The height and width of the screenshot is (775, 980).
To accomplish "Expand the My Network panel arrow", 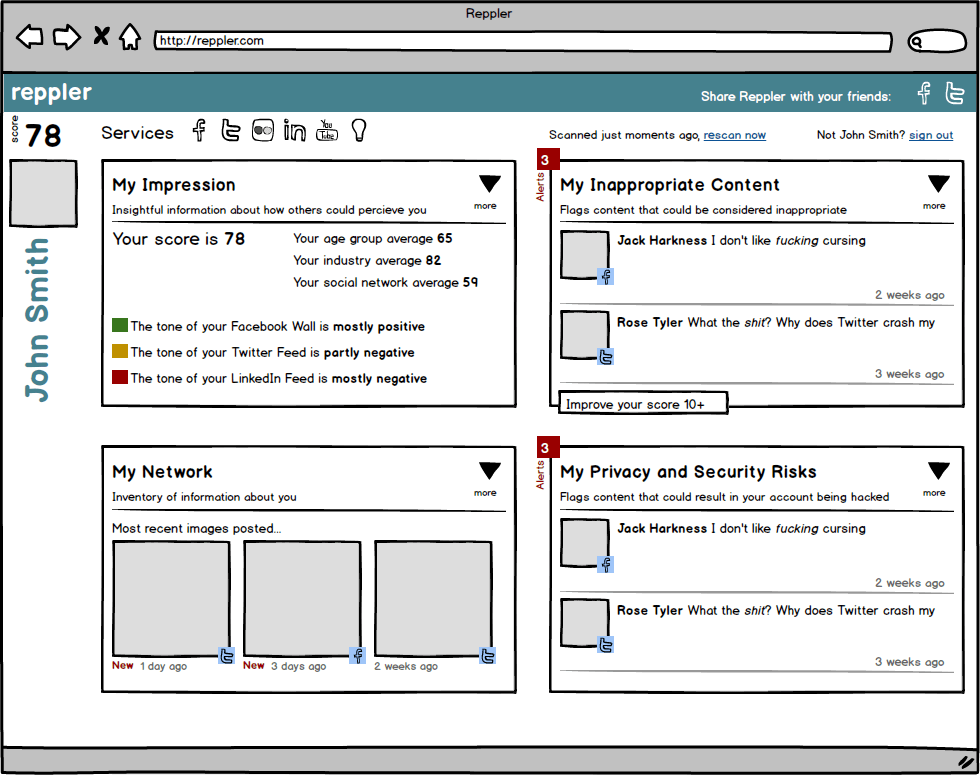I will point(489,471).
